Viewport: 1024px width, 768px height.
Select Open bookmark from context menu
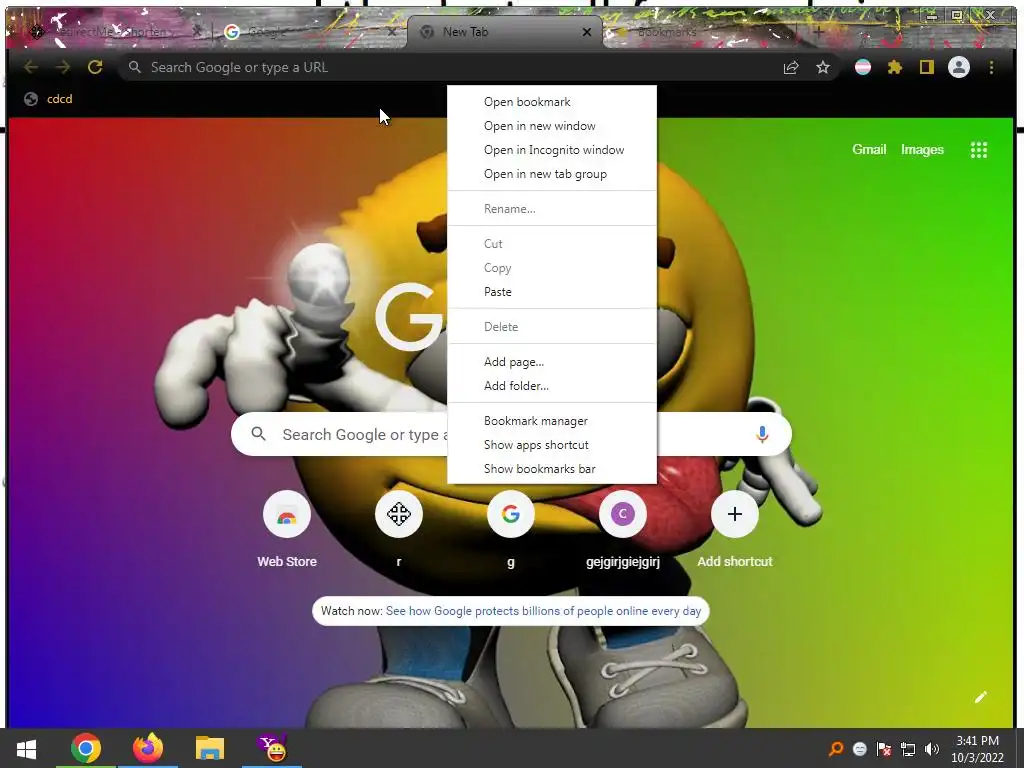click(552, 102)
